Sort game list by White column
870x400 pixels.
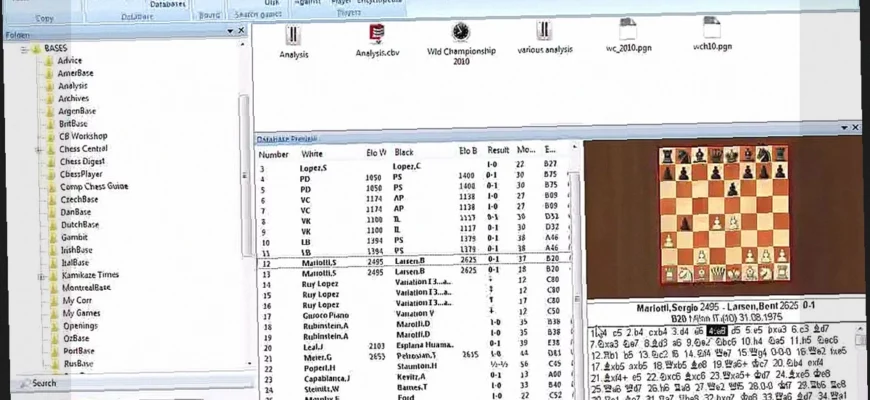click(x=312, y=154)
